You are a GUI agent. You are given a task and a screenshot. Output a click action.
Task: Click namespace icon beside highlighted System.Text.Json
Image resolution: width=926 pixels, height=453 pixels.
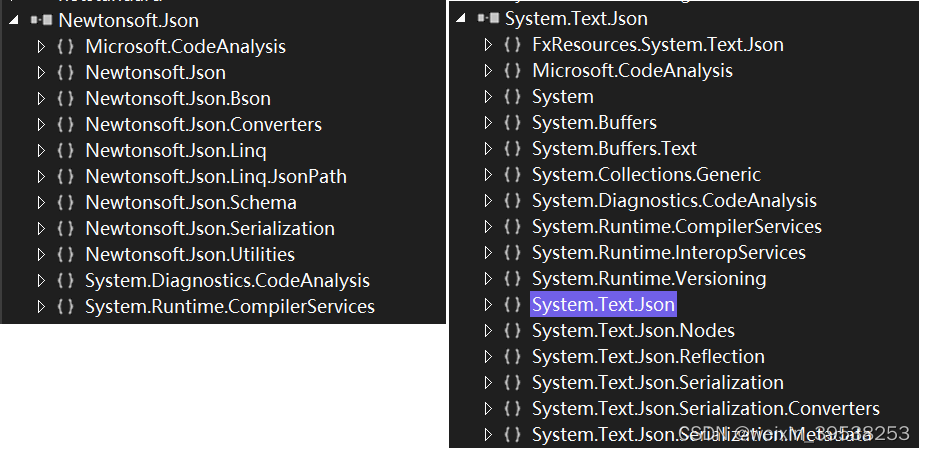[x=513, y=305]
